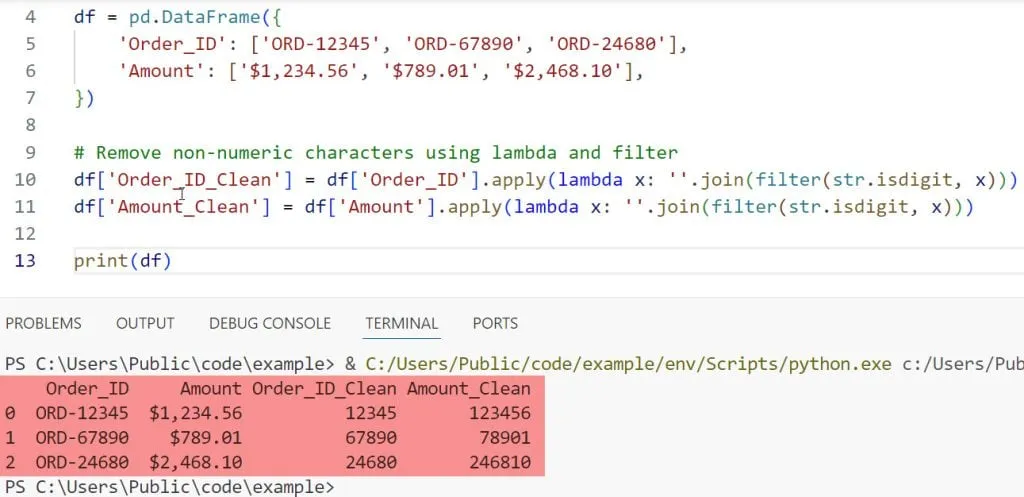Open the PROBLEMS panel tab
The width and height of the screenshot is (1024, 497).
tap(43, 323)
